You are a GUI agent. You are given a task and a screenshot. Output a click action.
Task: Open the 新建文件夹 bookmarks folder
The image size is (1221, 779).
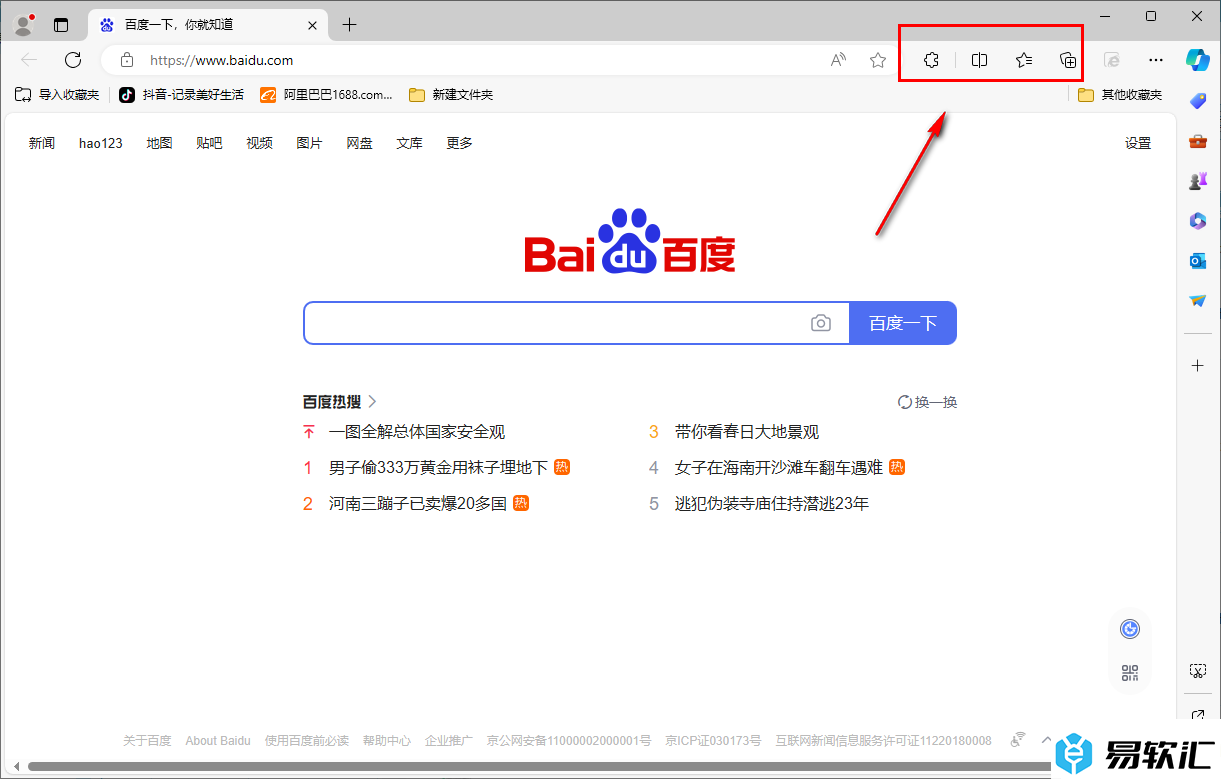[451, 95]
